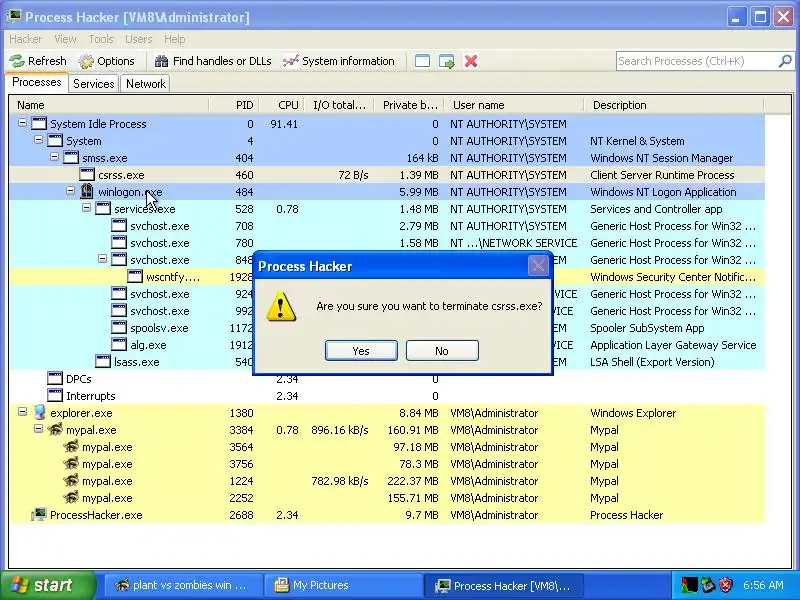
Task: Select mypal.exe row with PID 2252
Action: click(387, 498)
